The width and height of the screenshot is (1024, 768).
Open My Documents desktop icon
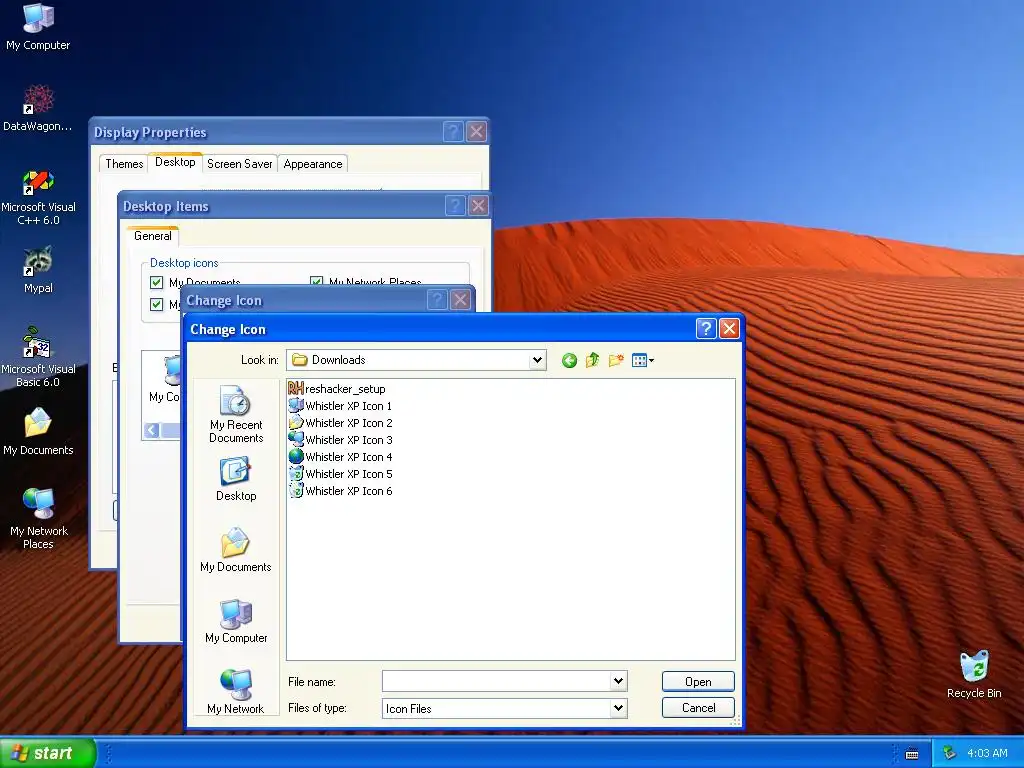pyautogui.click(x=38, y=431)
